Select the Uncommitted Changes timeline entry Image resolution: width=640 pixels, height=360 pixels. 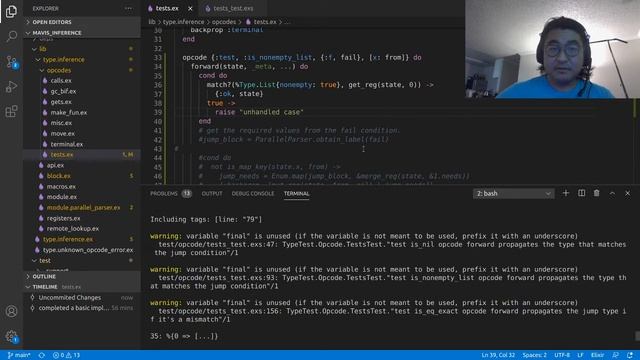point(82,298)
